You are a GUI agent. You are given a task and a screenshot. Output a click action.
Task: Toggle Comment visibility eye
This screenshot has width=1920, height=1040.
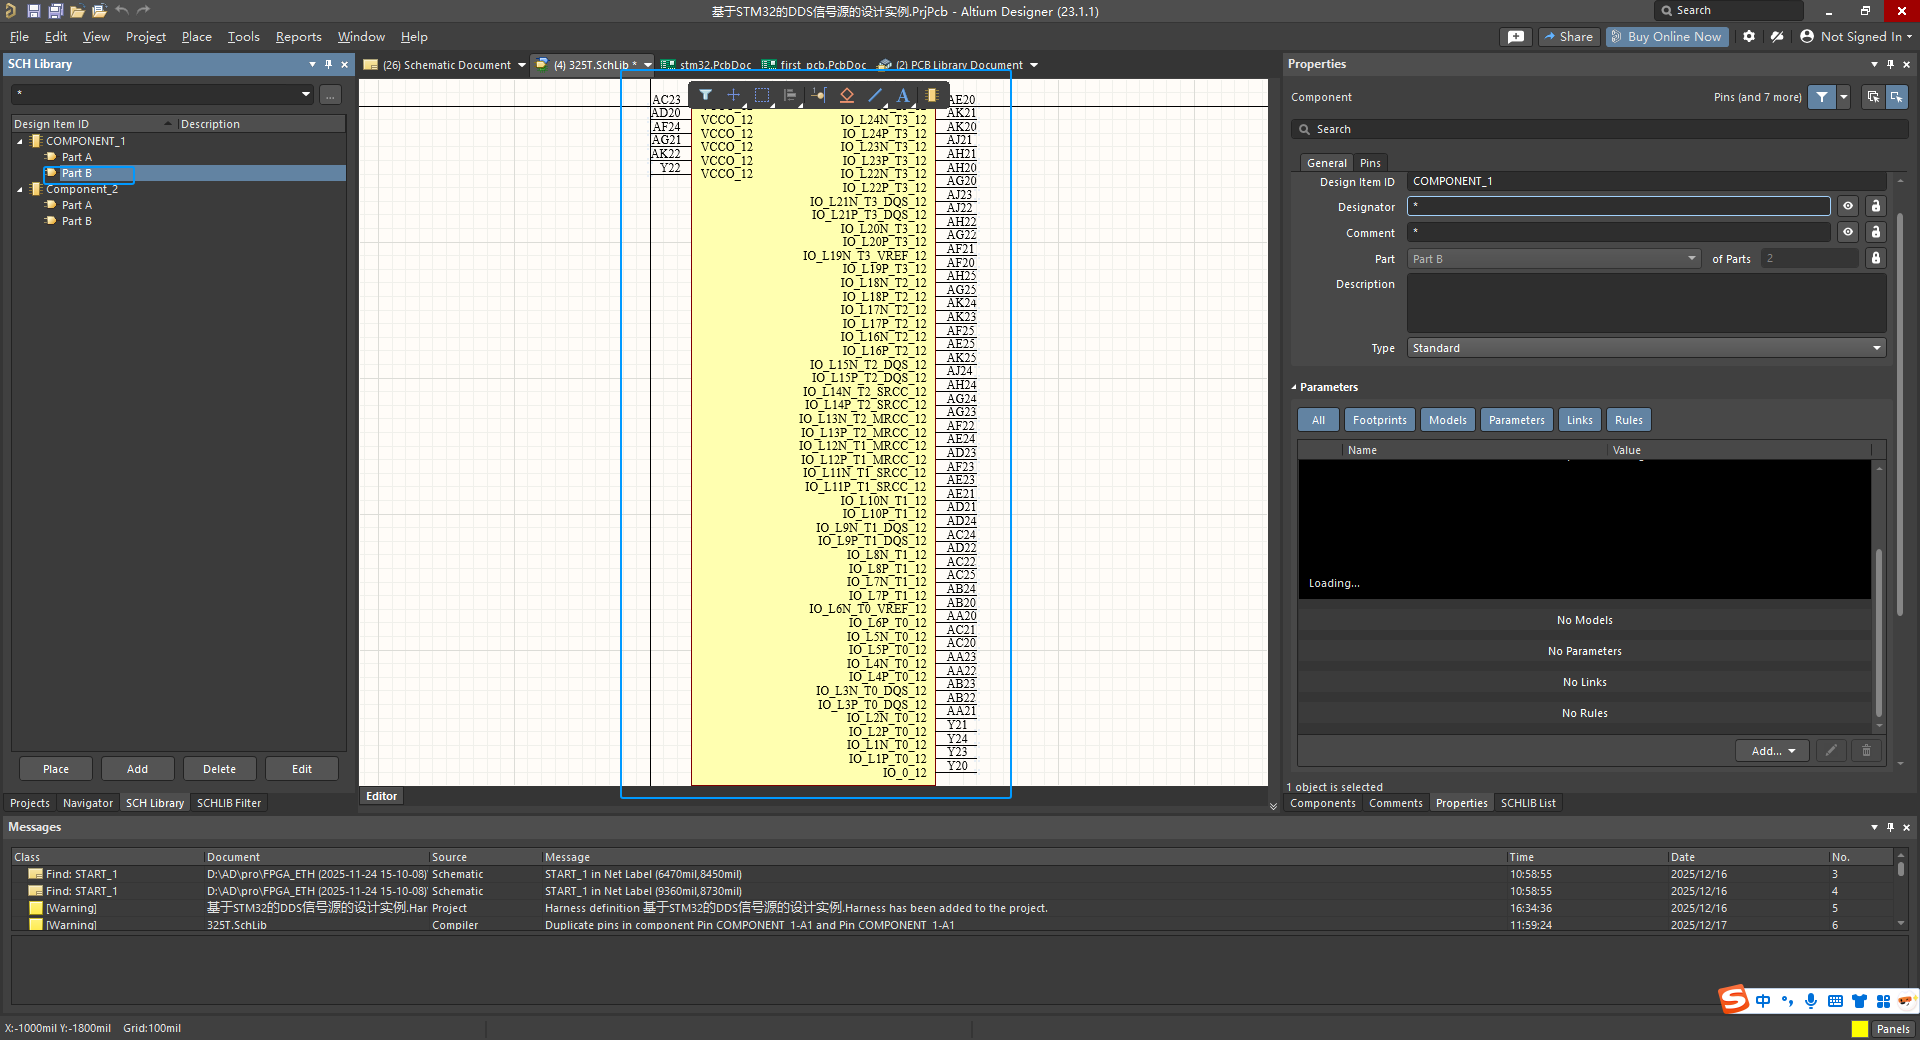1848,232
